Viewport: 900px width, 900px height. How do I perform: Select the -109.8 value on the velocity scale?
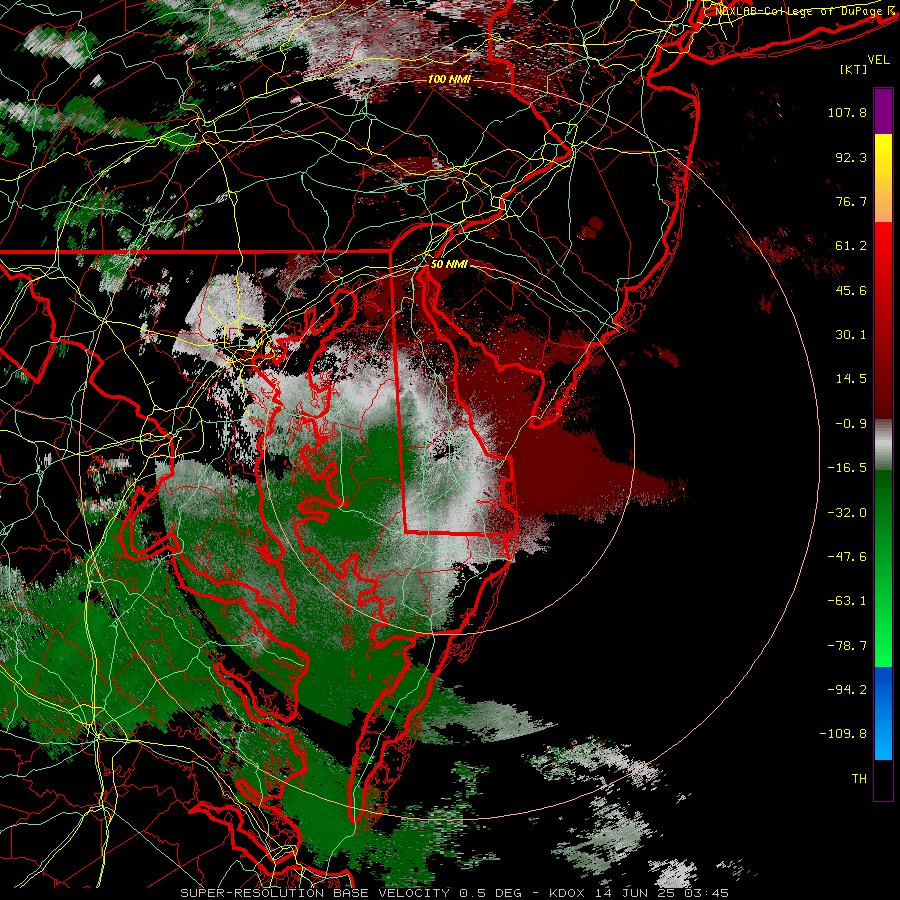(843, 734)
